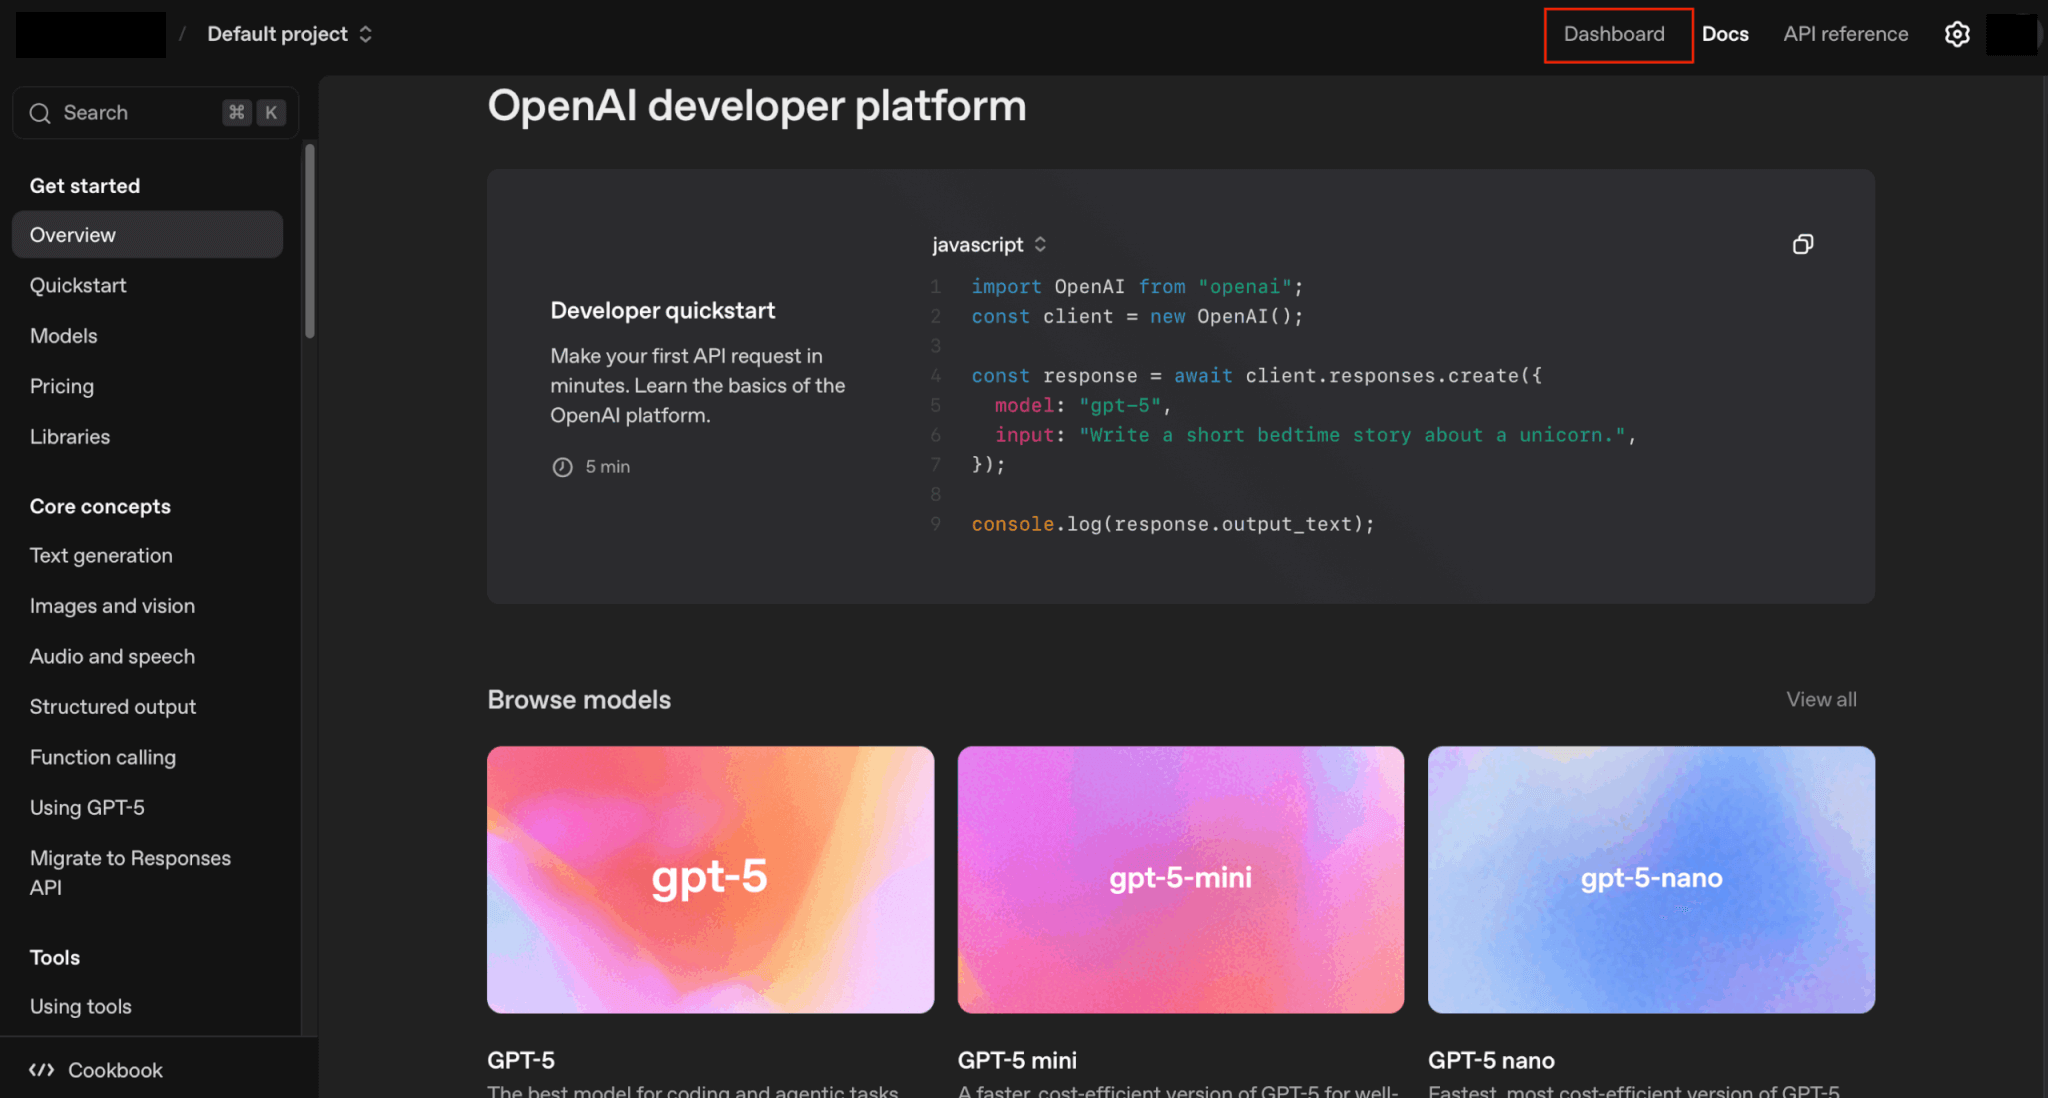Open Function calling in sidebar
The width and height of the screenshot is (2048, 1098).
[x=103, y=757]
